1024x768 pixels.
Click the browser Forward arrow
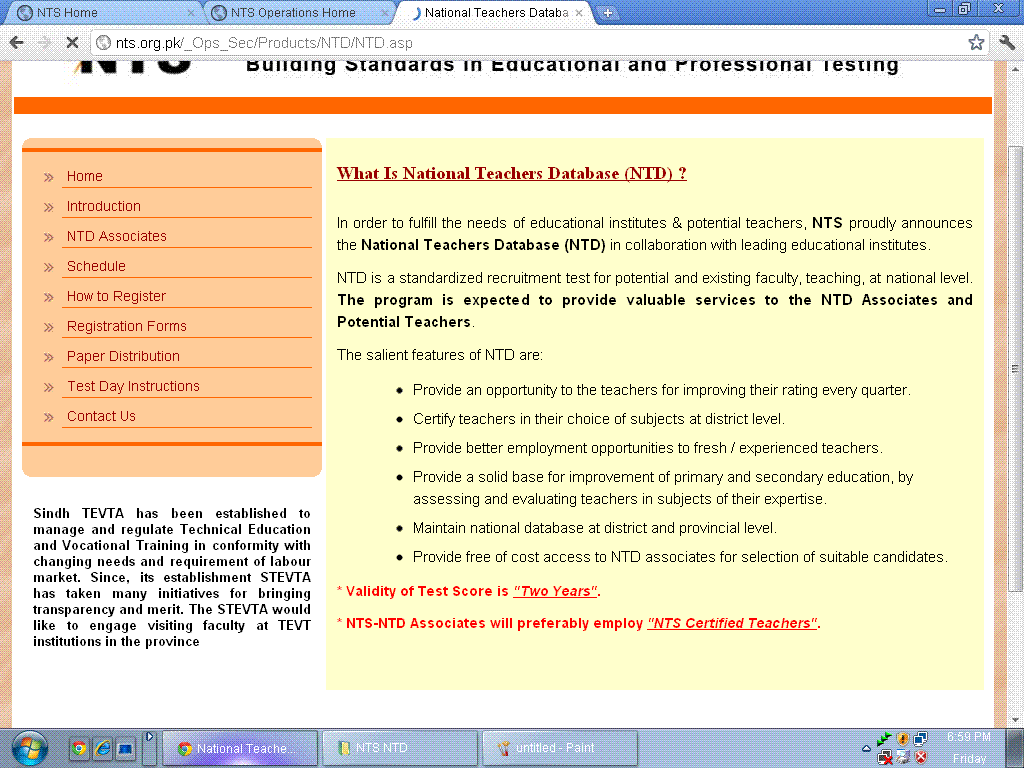point(44,43)
